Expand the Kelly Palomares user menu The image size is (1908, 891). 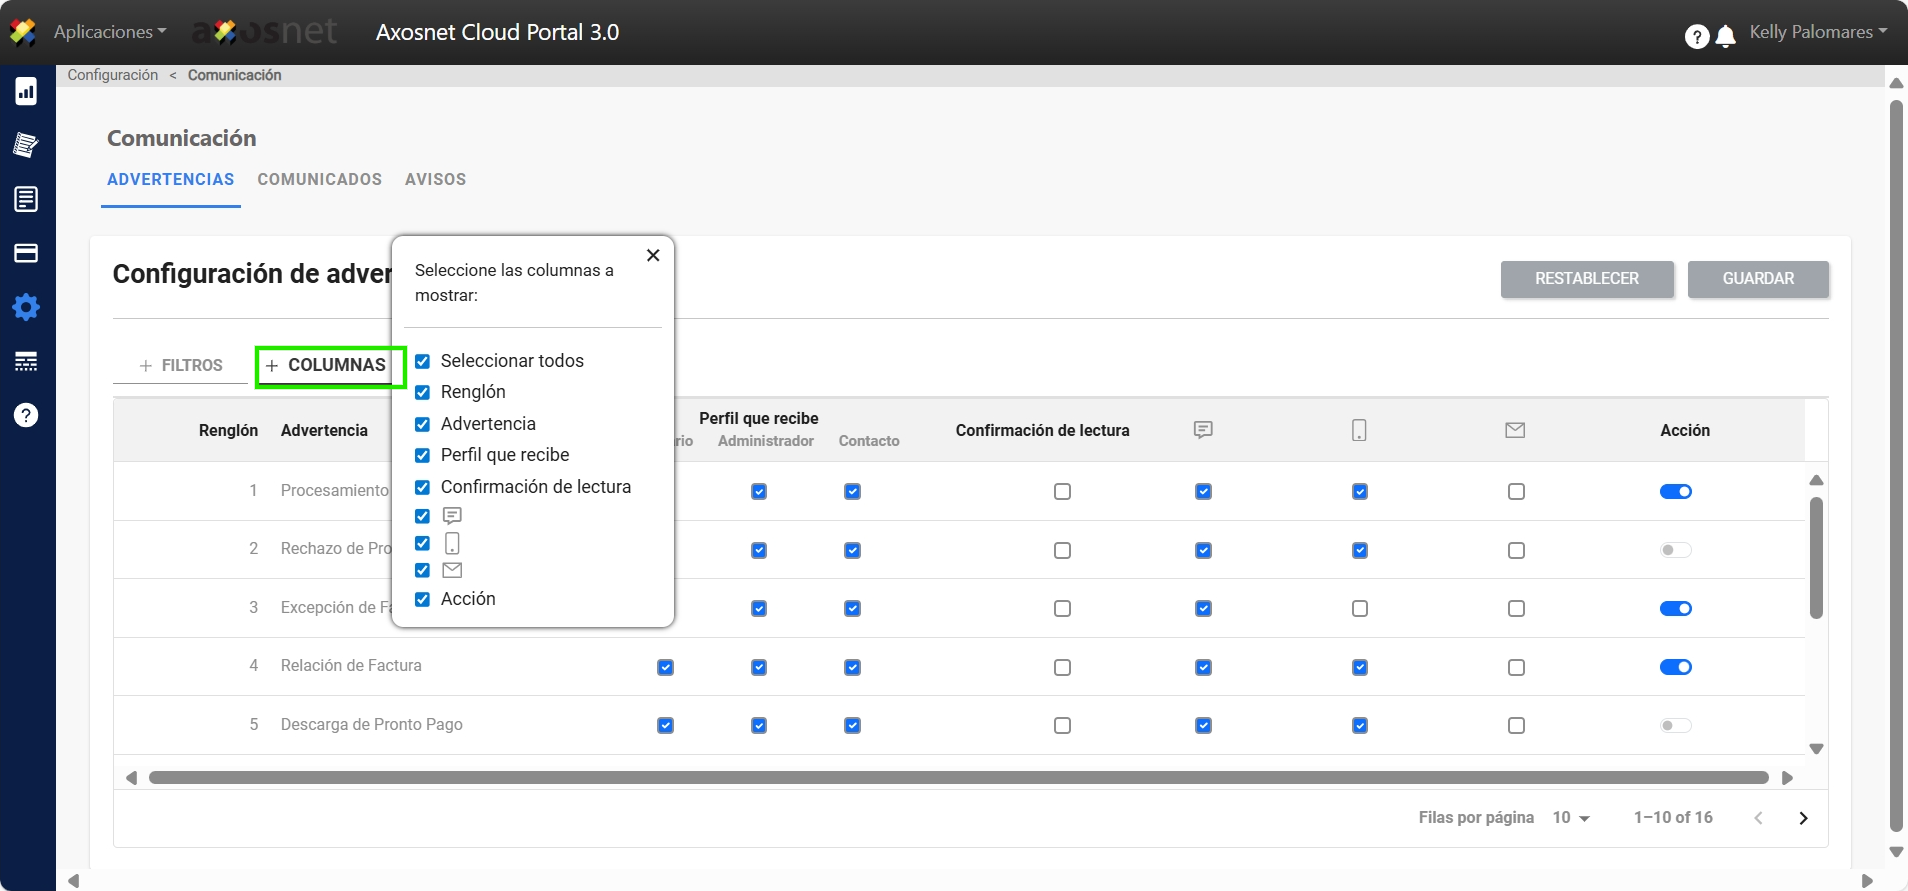1817,32
